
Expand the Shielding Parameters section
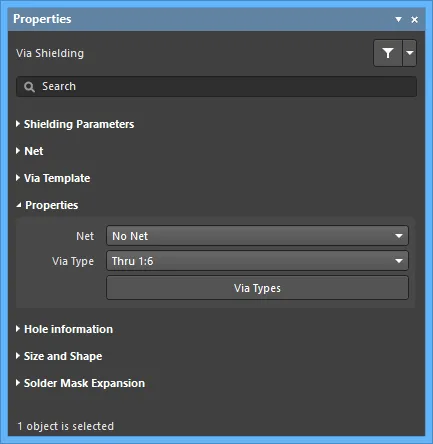[75, 124]
